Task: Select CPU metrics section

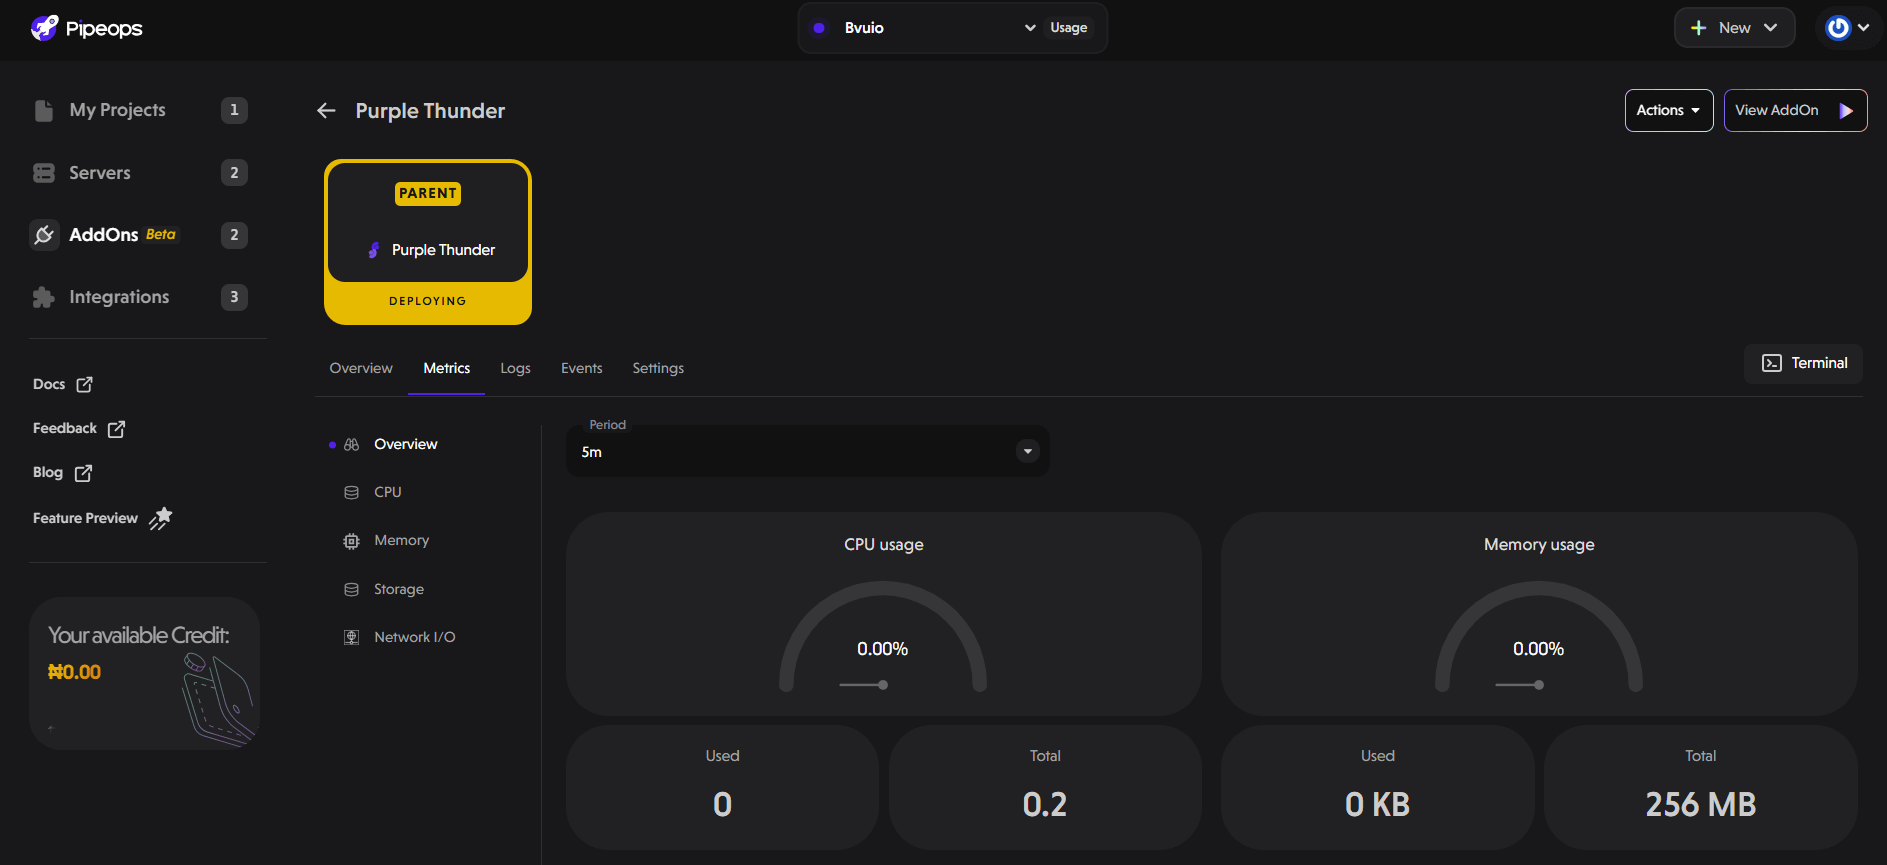Action: point(388,492)
